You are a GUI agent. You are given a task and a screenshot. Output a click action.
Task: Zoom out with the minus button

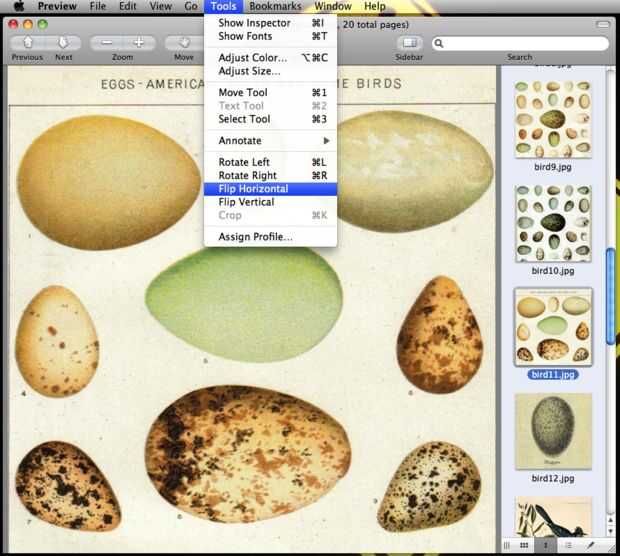[106, 43]
